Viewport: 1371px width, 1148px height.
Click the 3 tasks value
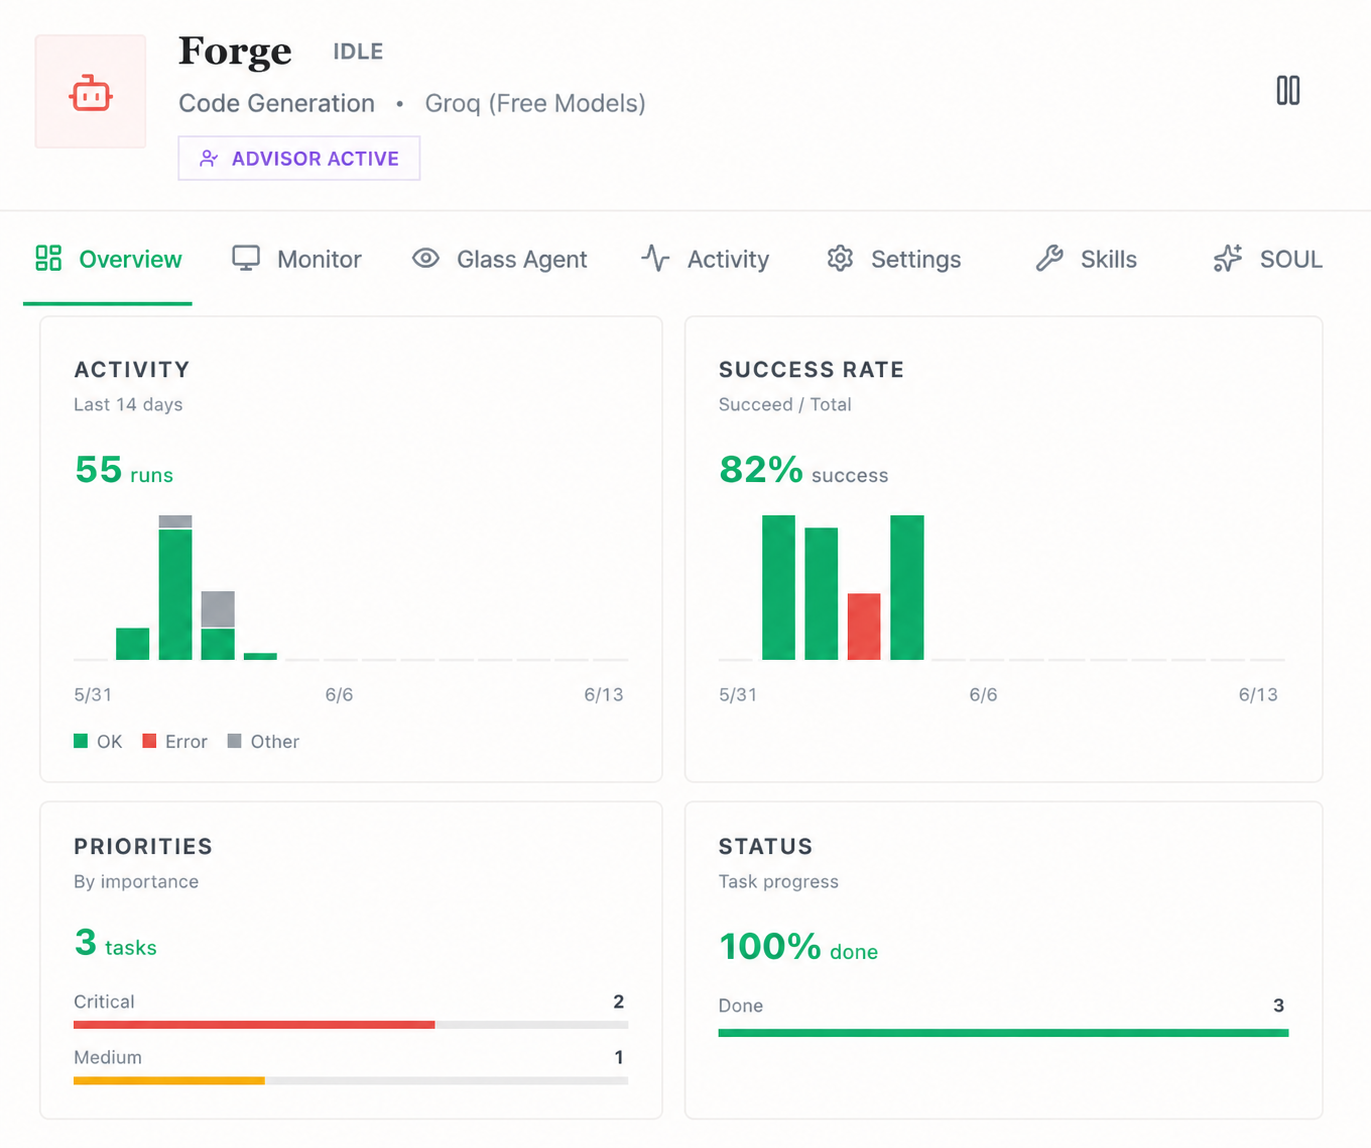(x=116, y=943)
